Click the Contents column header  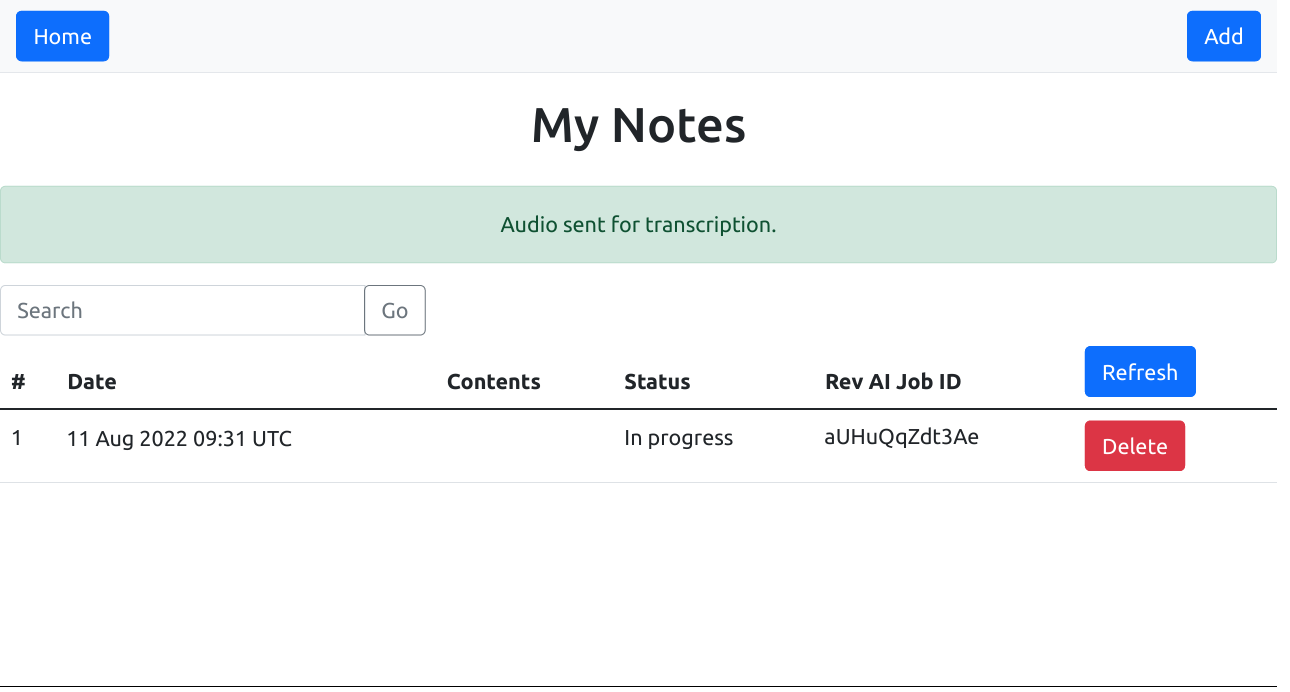493,381
